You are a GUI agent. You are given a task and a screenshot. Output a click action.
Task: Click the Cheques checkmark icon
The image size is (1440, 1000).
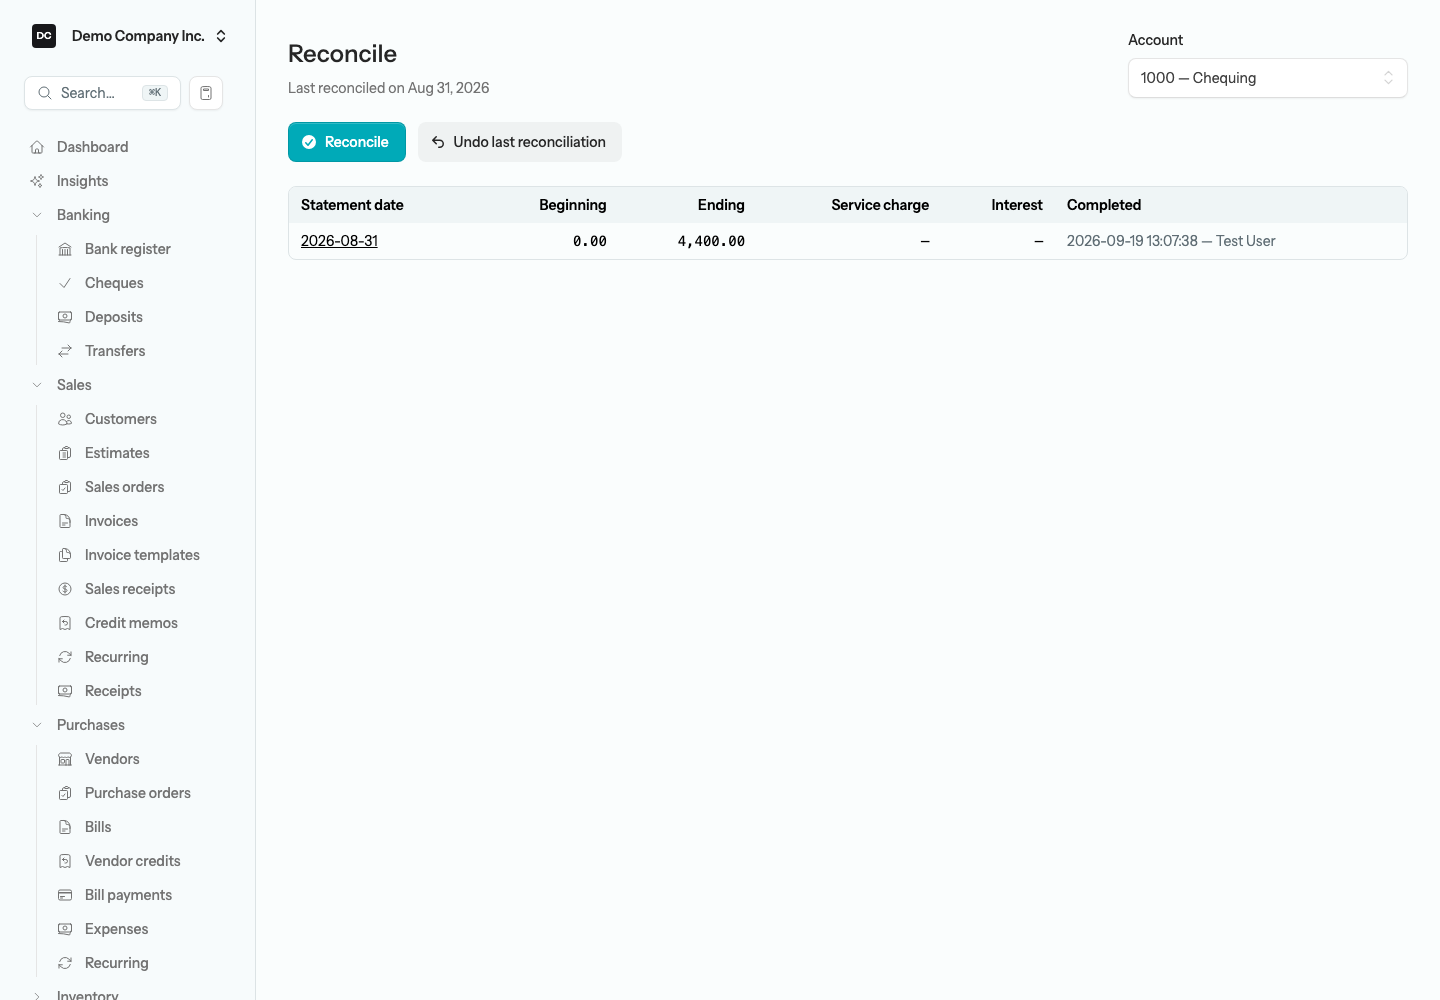[65, 283]
